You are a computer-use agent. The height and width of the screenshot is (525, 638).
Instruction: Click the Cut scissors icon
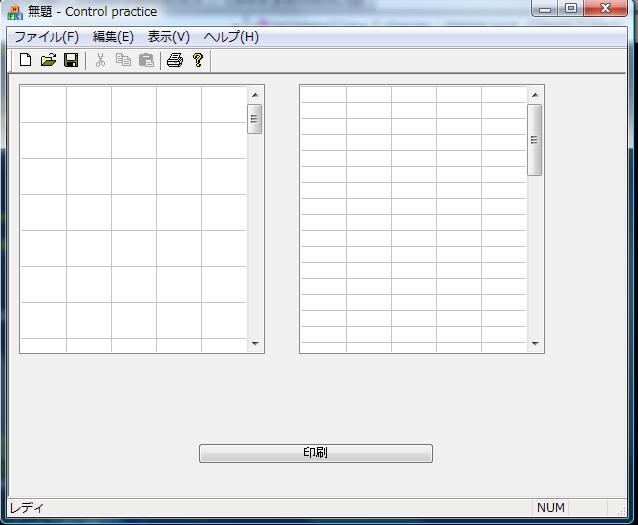[100, 60]
